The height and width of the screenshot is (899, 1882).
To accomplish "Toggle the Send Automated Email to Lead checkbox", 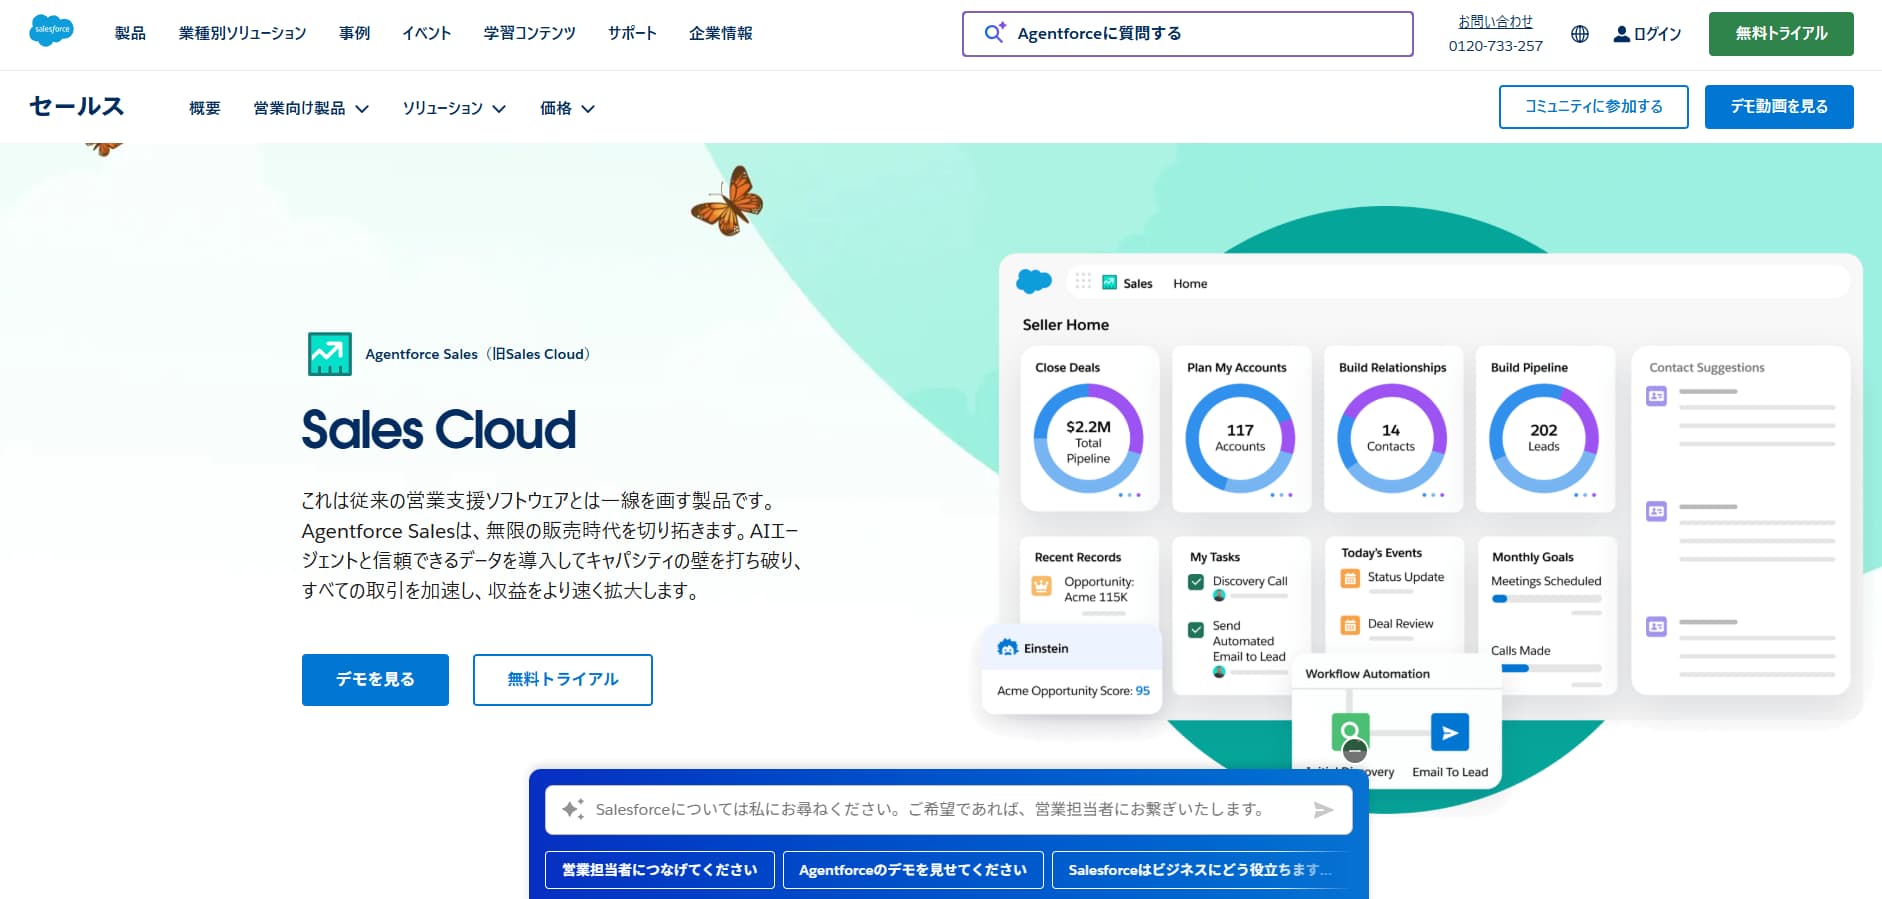I will [1196, 630].
